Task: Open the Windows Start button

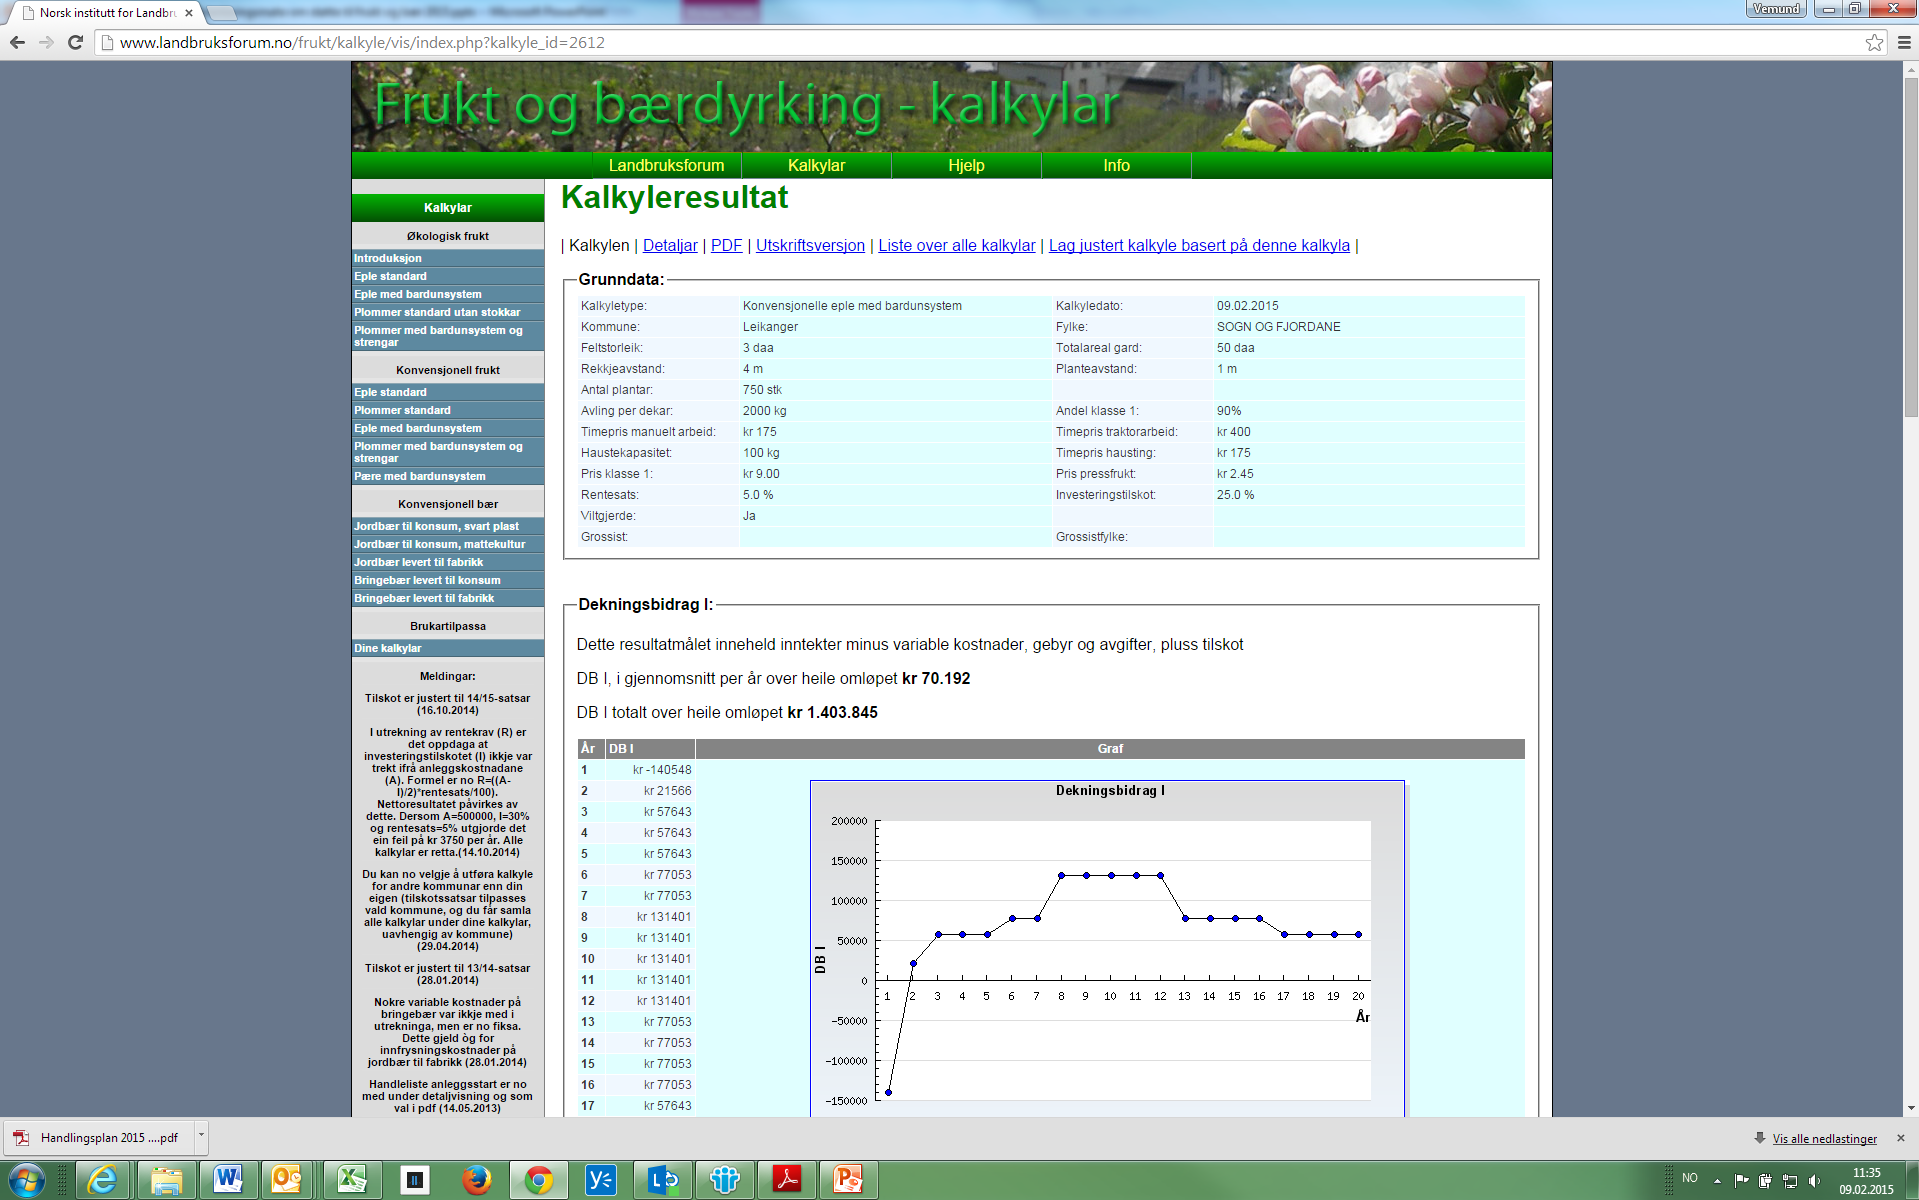Action: 26,1180
